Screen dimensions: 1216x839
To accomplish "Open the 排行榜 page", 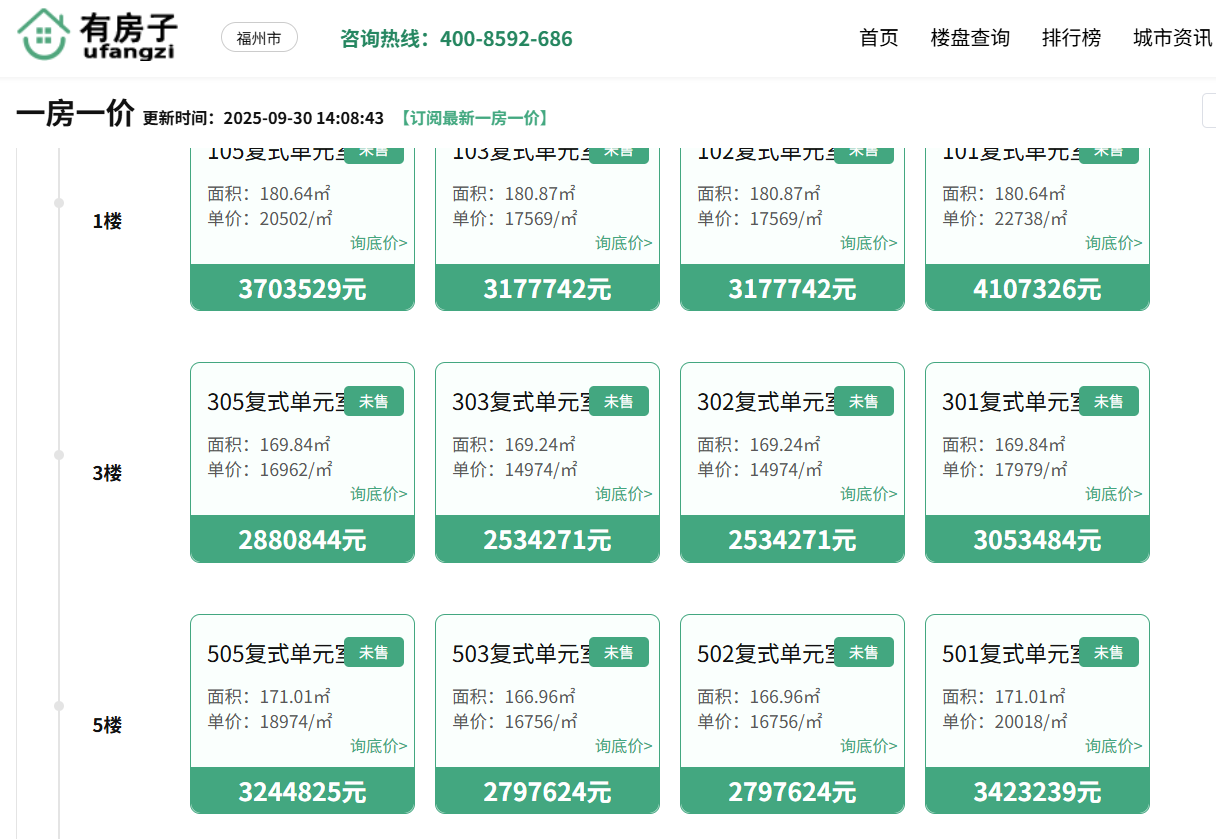I will [x=1071, y=38].
